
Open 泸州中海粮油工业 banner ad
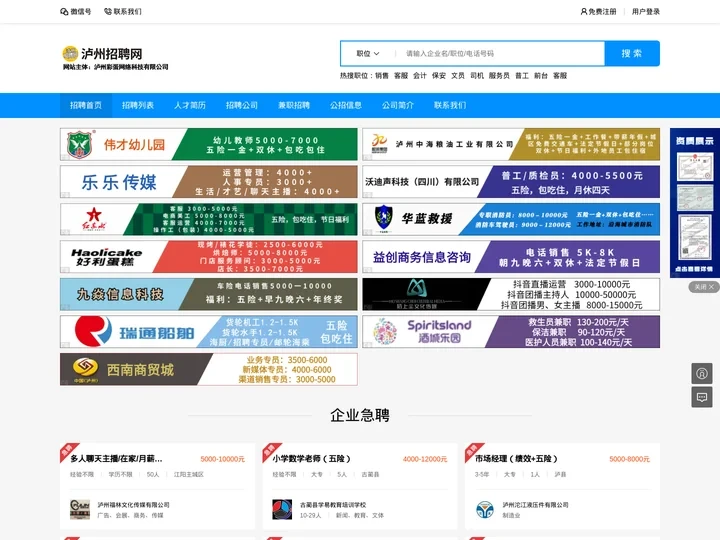[511, 144]
